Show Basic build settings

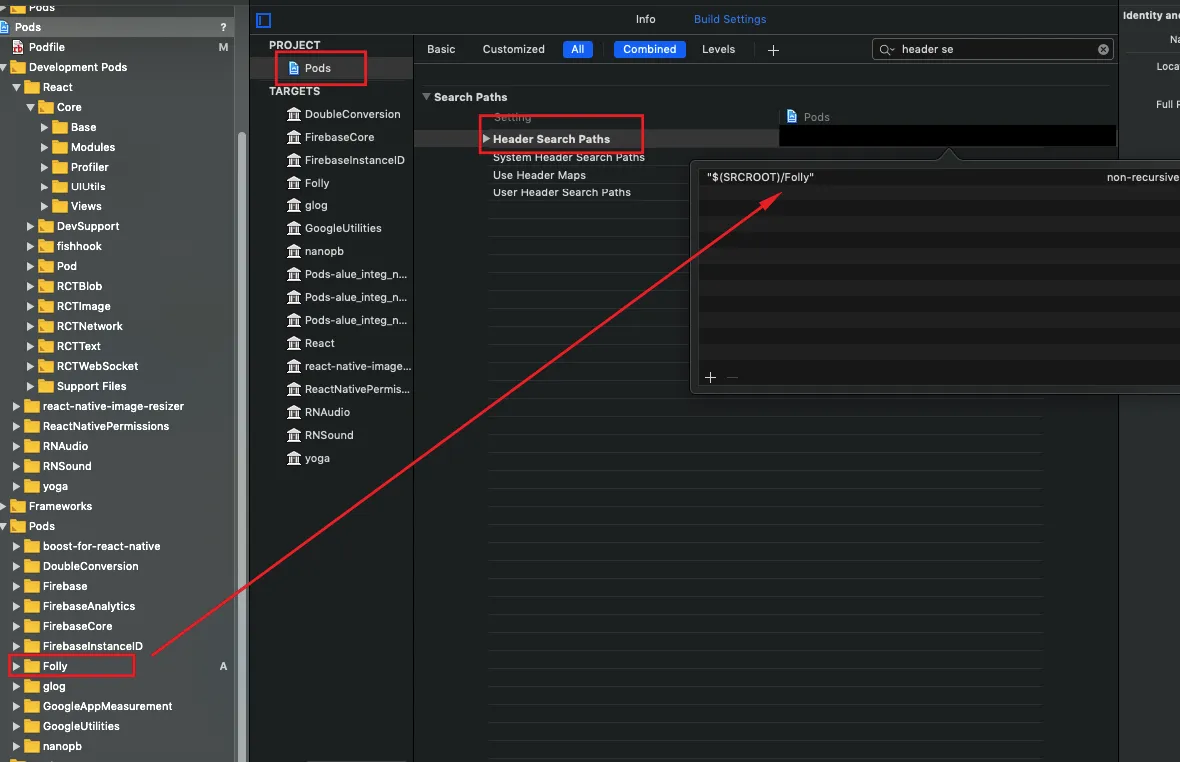click(441, 50)
